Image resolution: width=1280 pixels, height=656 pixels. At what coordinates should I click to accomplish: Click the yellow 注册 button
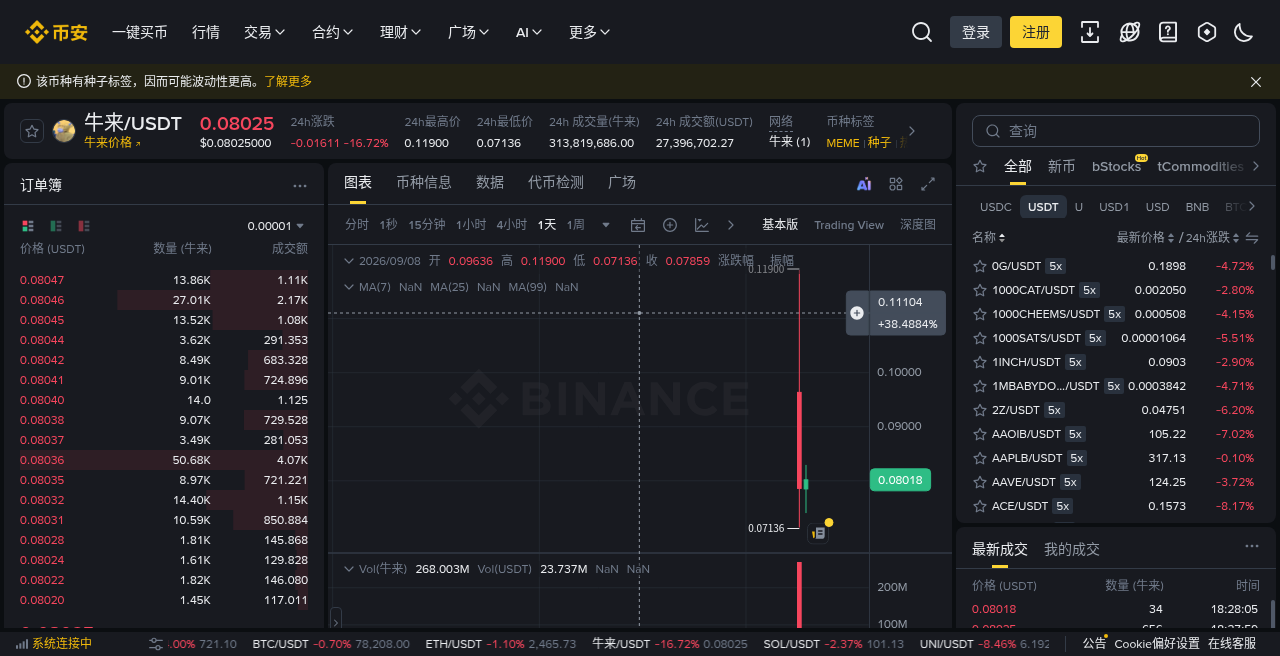click(x=1036, y=32)
